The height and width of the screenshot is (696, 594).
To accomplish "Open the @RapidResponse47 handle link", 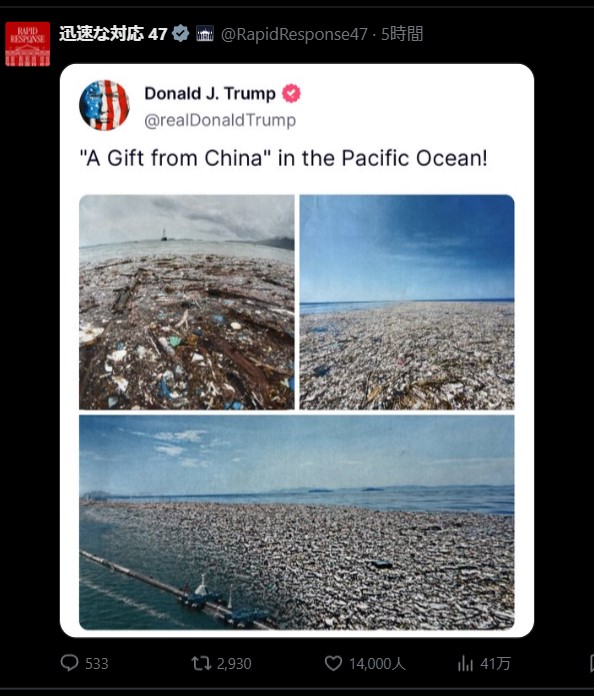I will tap(294, 34).
